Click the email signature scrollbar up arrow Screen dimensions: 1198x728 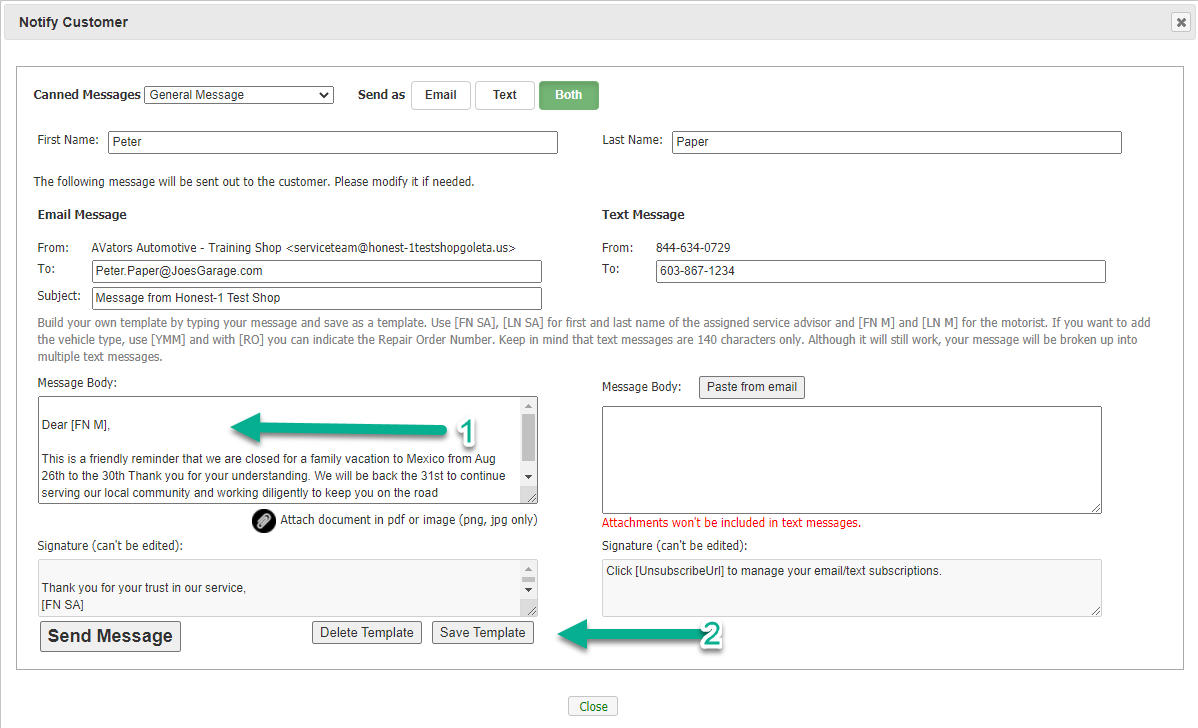(528, 569)
